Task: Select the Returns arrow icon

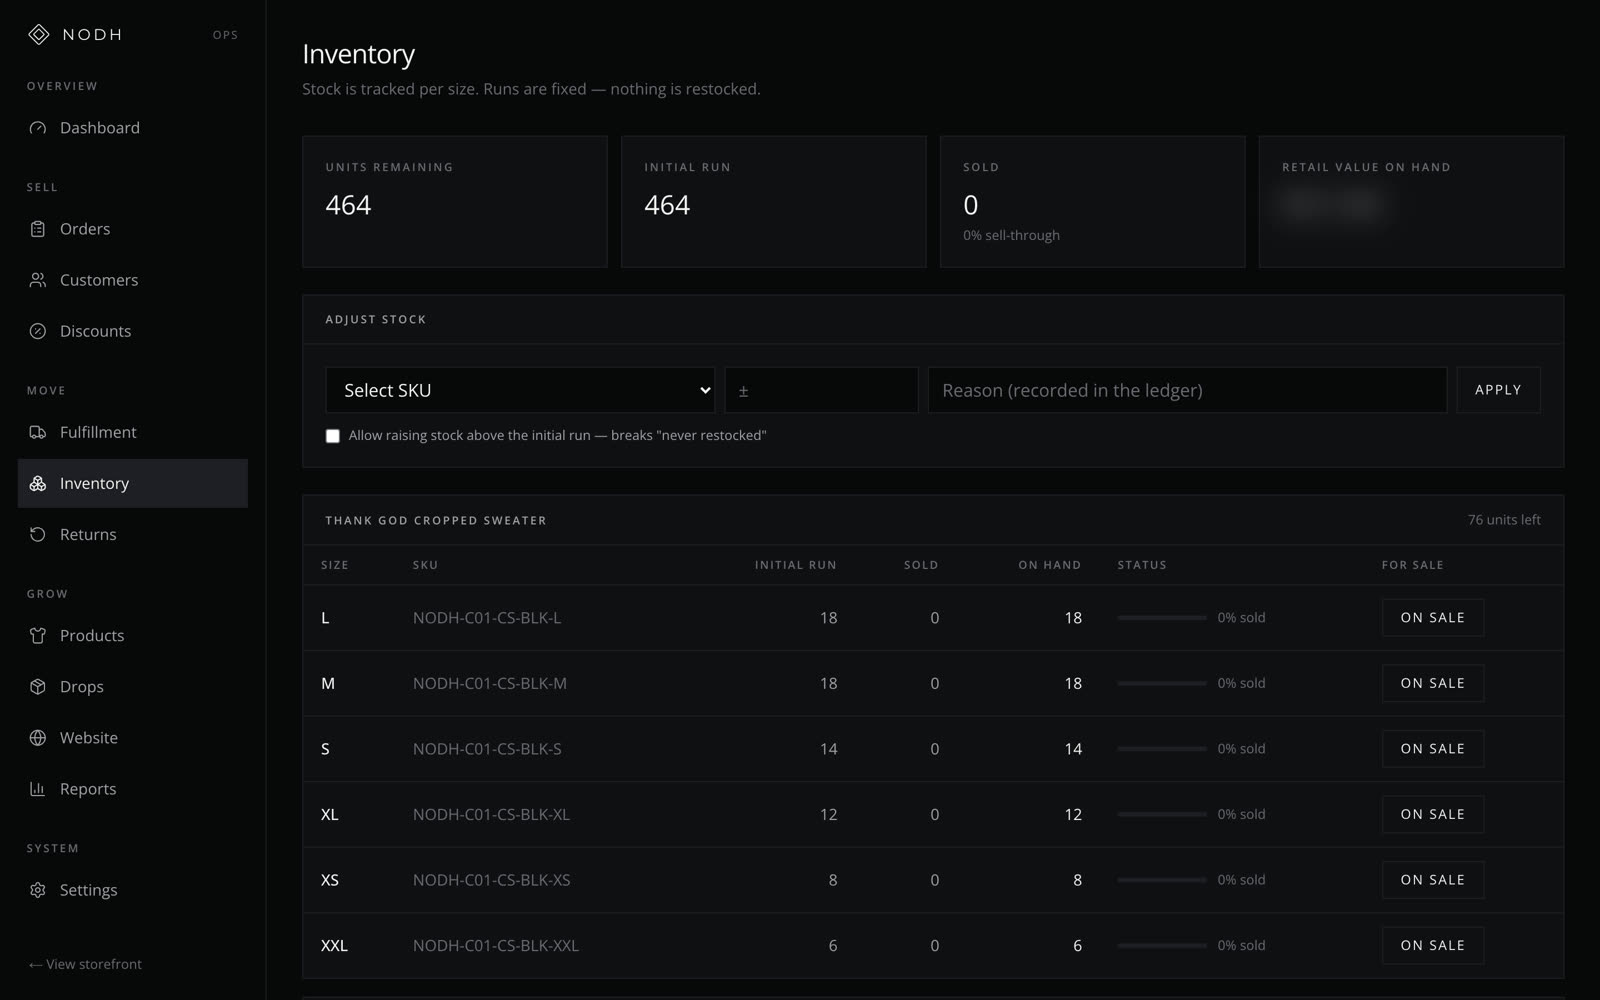Action: click(38, 534)
